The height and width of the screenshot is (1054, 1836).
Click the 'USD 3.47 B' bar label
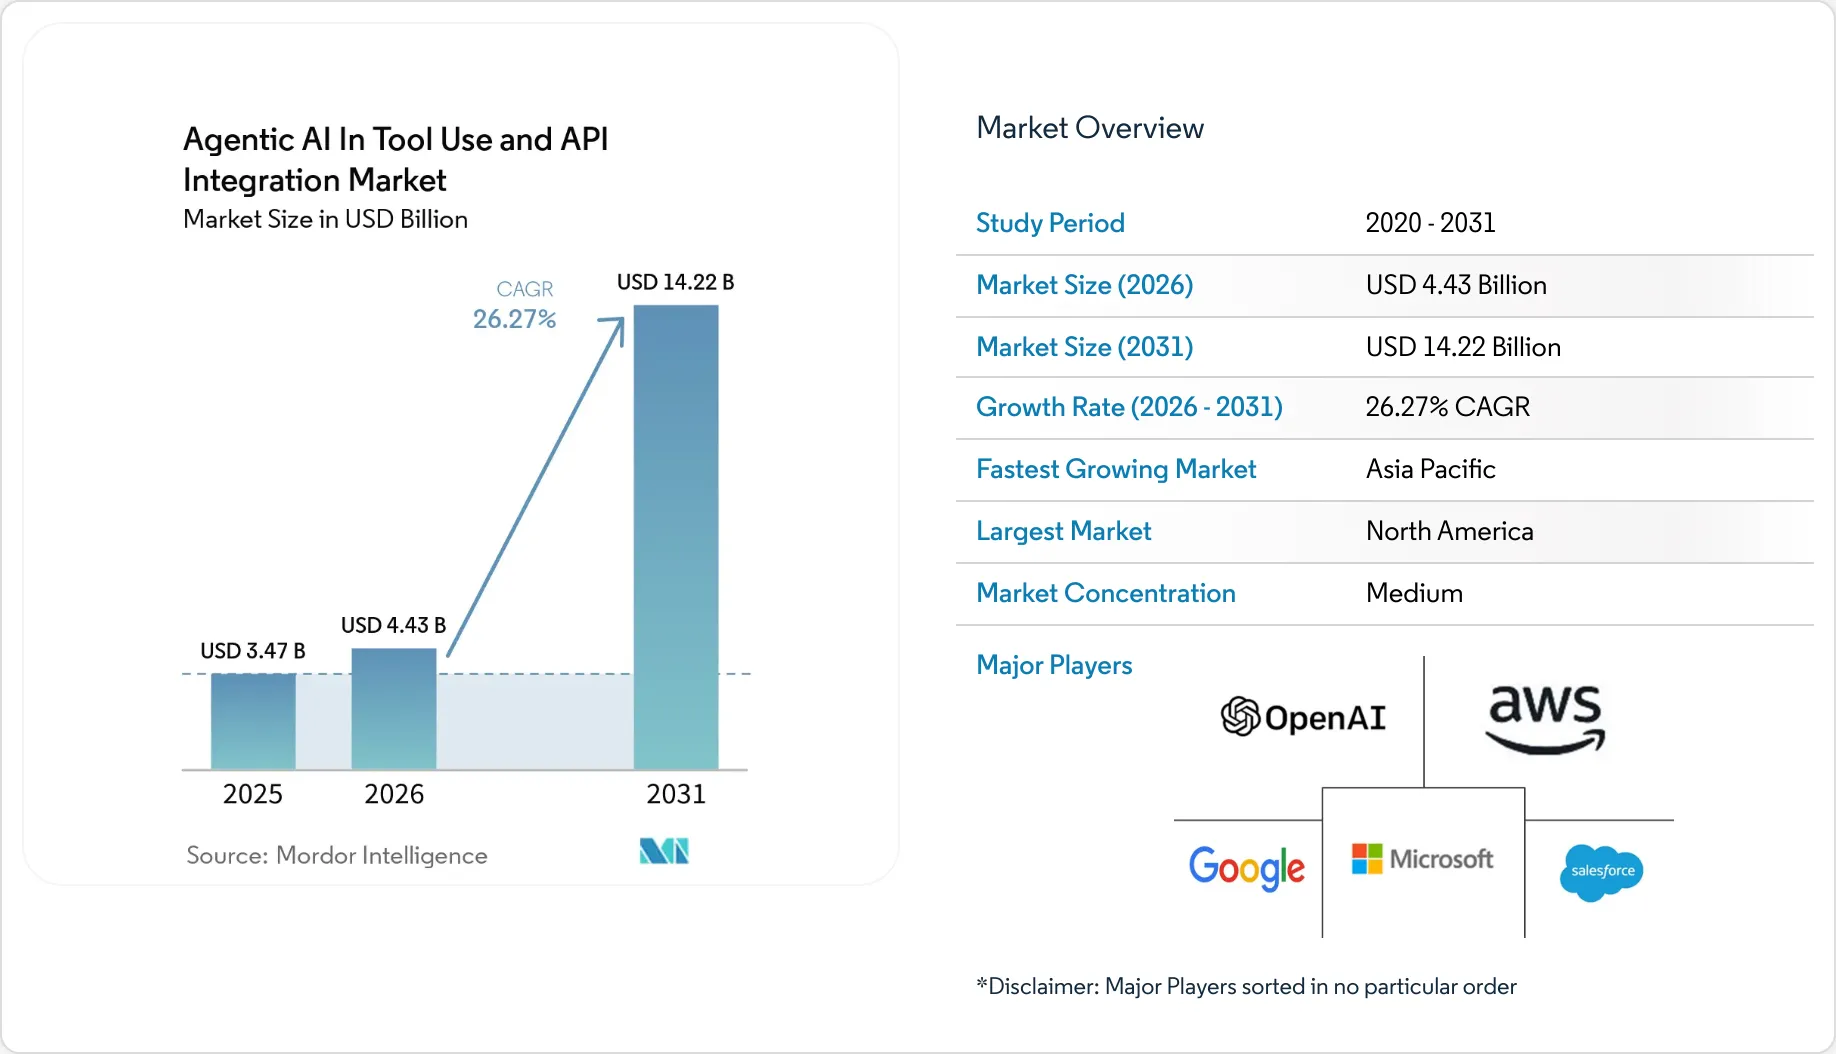click(x=253, y=651)
